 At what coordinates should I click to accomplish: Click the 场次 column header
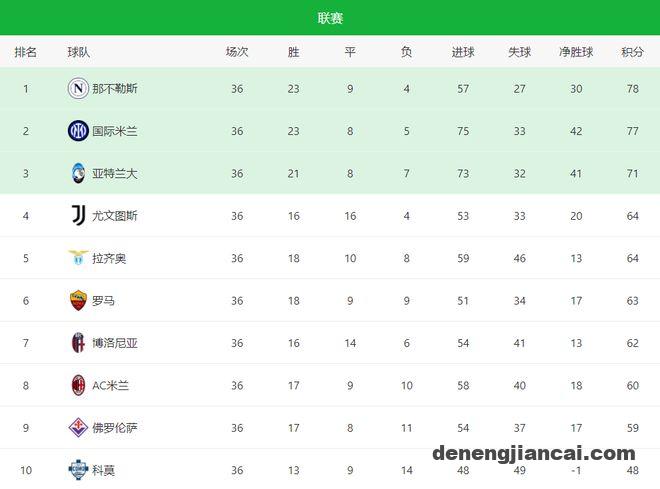point(237,52)
